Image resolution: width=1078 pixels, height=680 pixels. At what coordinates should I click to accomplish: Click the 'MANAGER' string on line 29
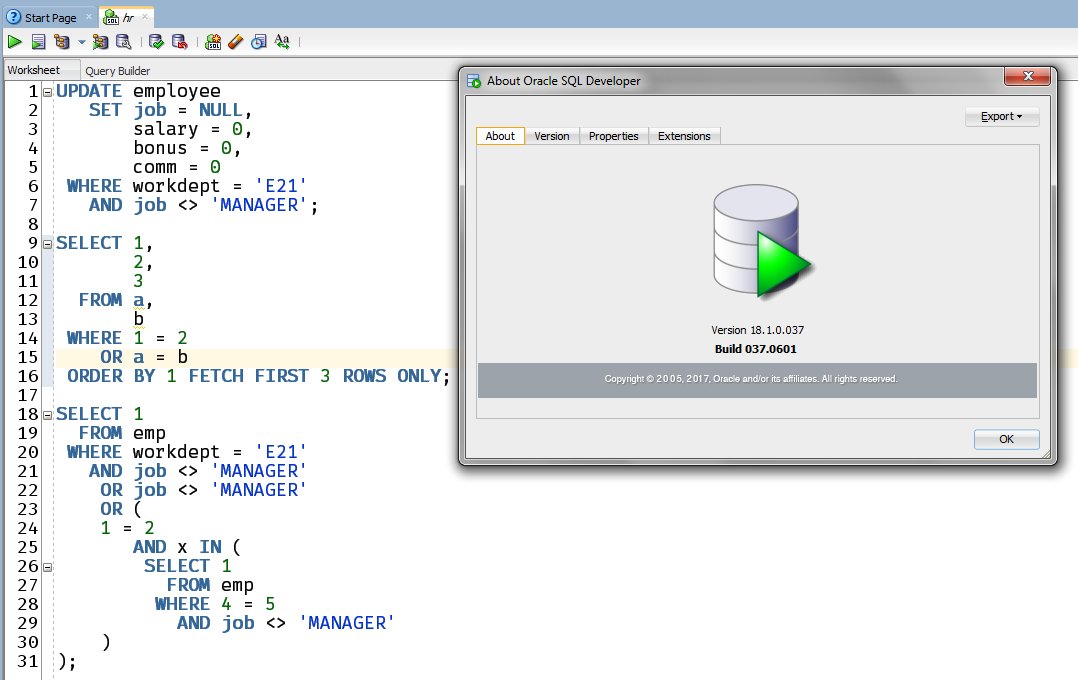click(346, 623)
